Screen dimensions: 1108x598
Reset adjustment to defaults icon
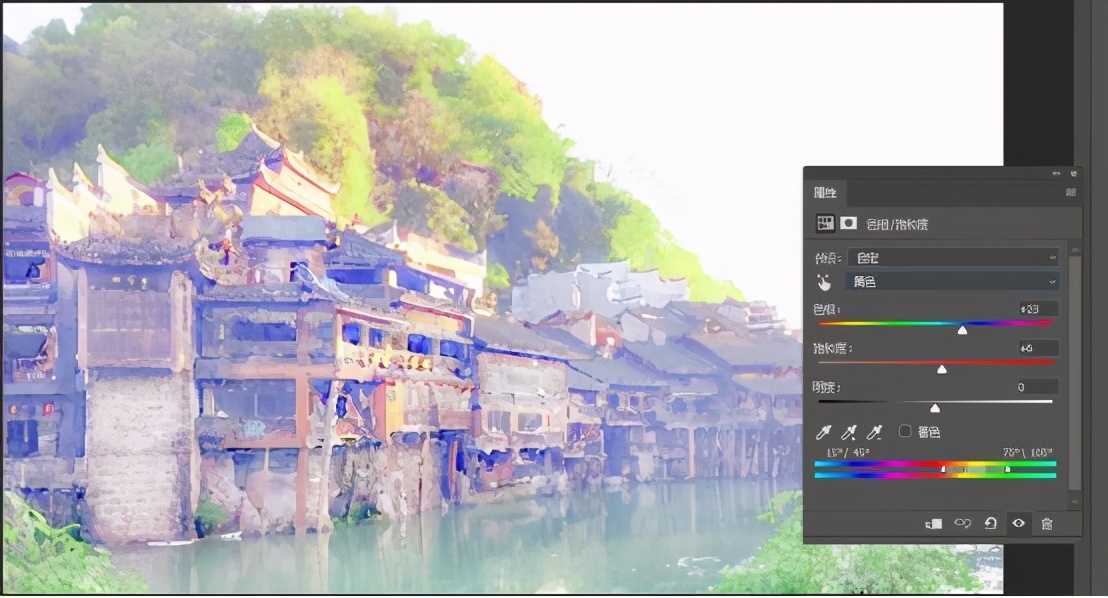990,523
